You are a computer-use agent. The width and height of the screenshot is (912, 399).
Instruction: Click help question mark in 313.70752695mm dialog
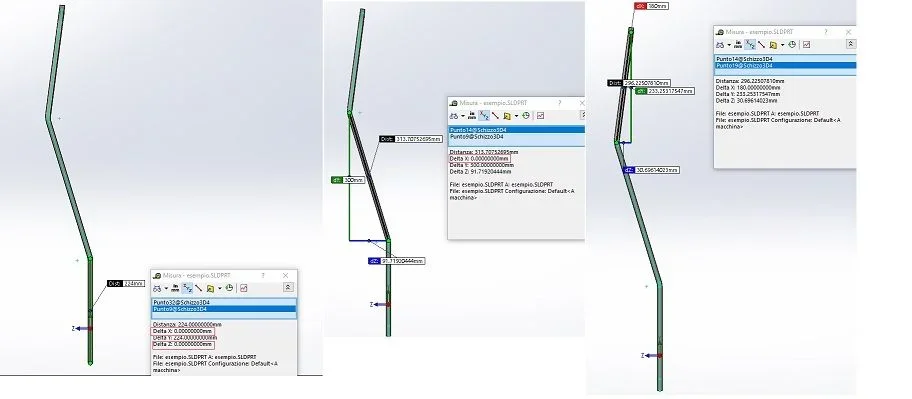click(560, 103)
